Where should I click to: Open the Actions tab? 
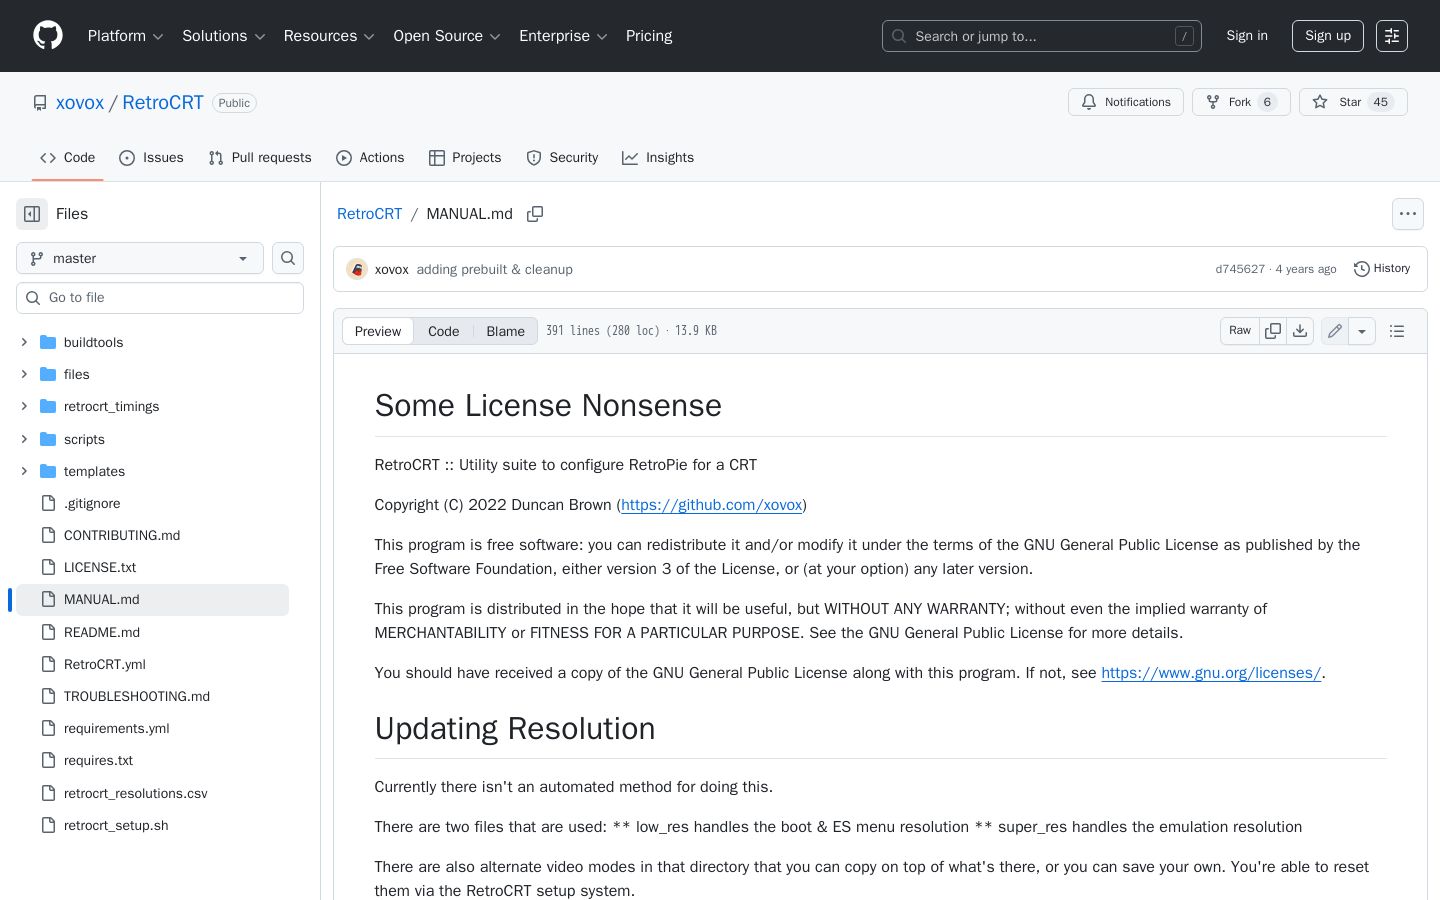tap(370, 158)
